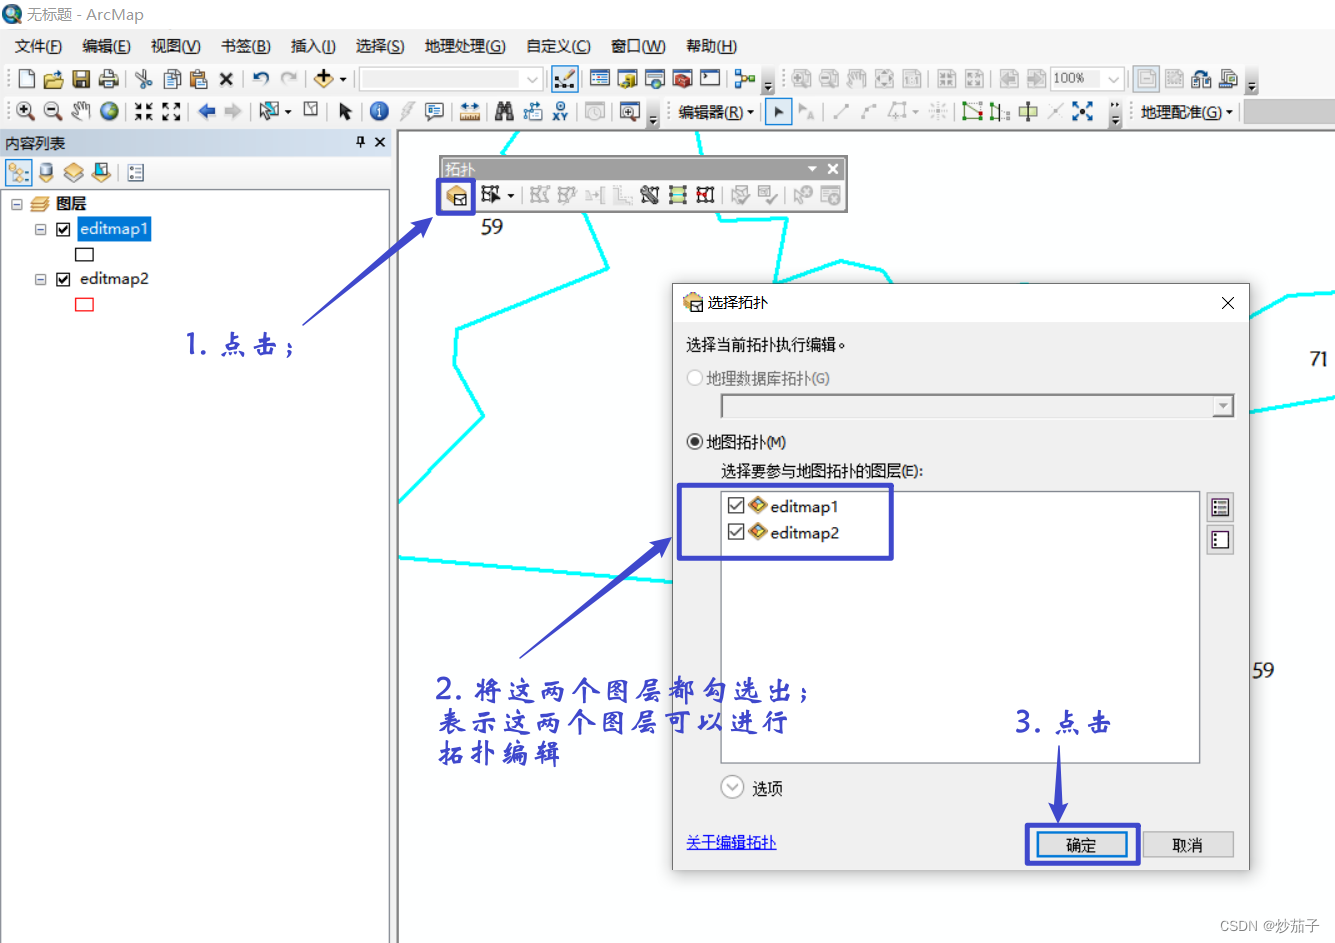Open the ArcToolbox red toolbox icon
Viewport: 1335px width, 943px height.
point(682,79)
